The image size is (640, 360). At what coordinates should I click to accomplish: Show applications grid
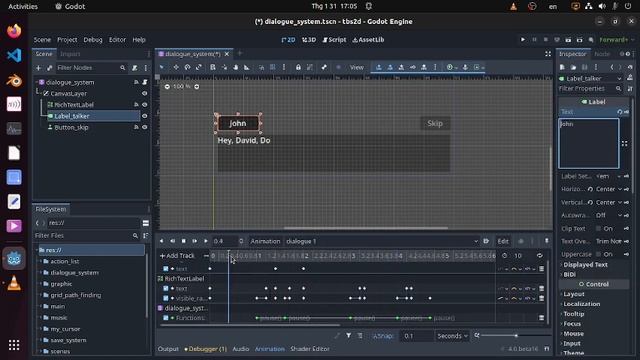(14, 345)
